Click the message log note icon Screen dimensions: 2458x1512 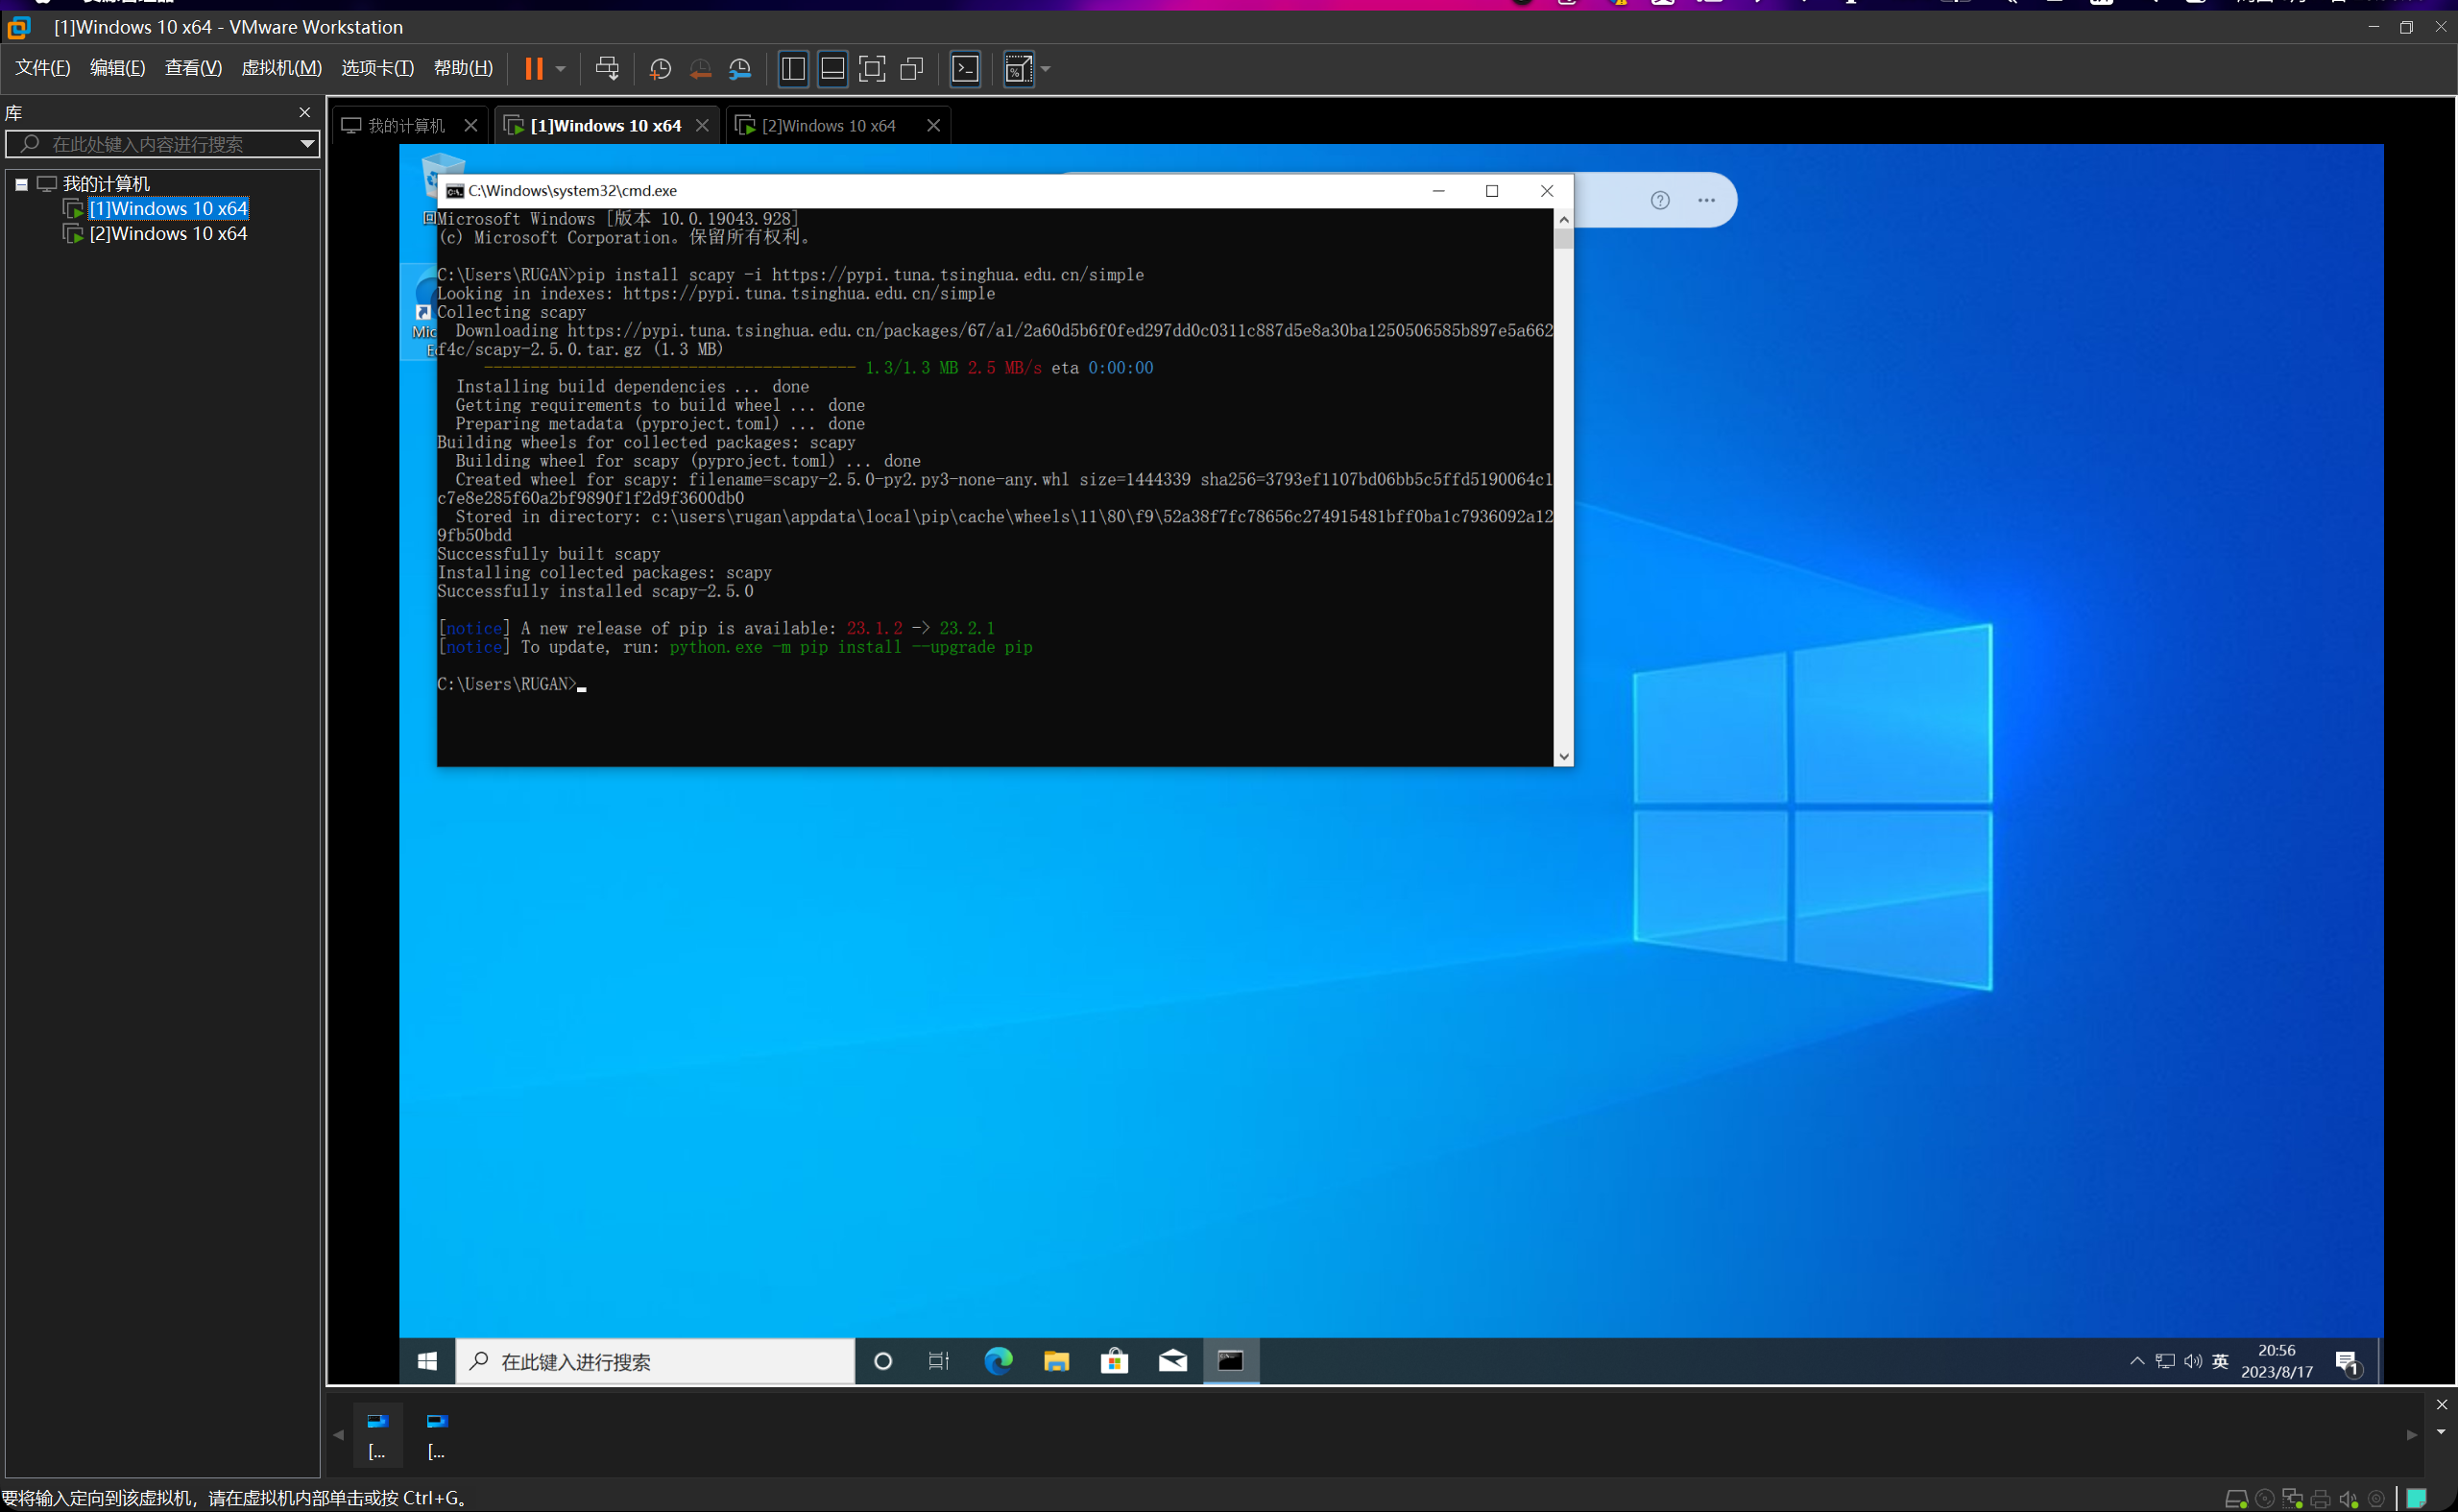pyautogui.click(x=2417, y=1499)
